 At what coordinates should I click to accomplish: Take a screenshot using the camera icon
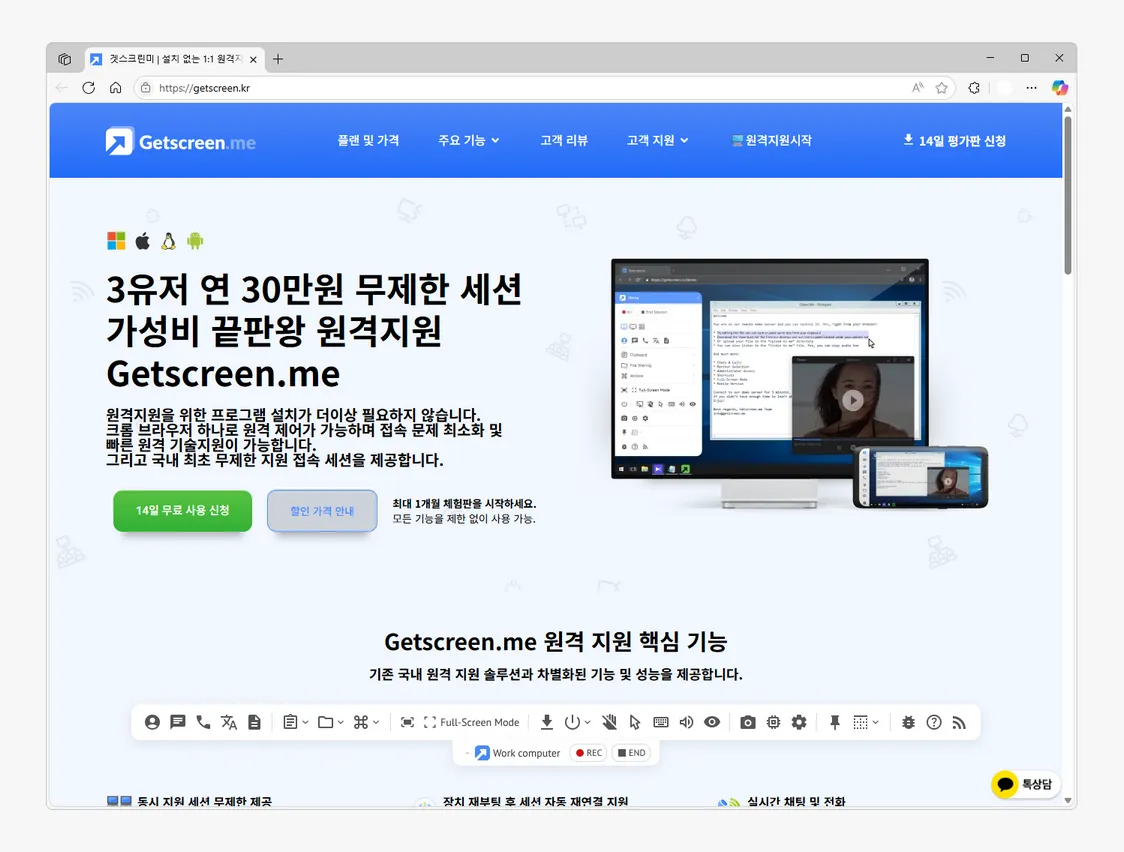coord(748,722)
